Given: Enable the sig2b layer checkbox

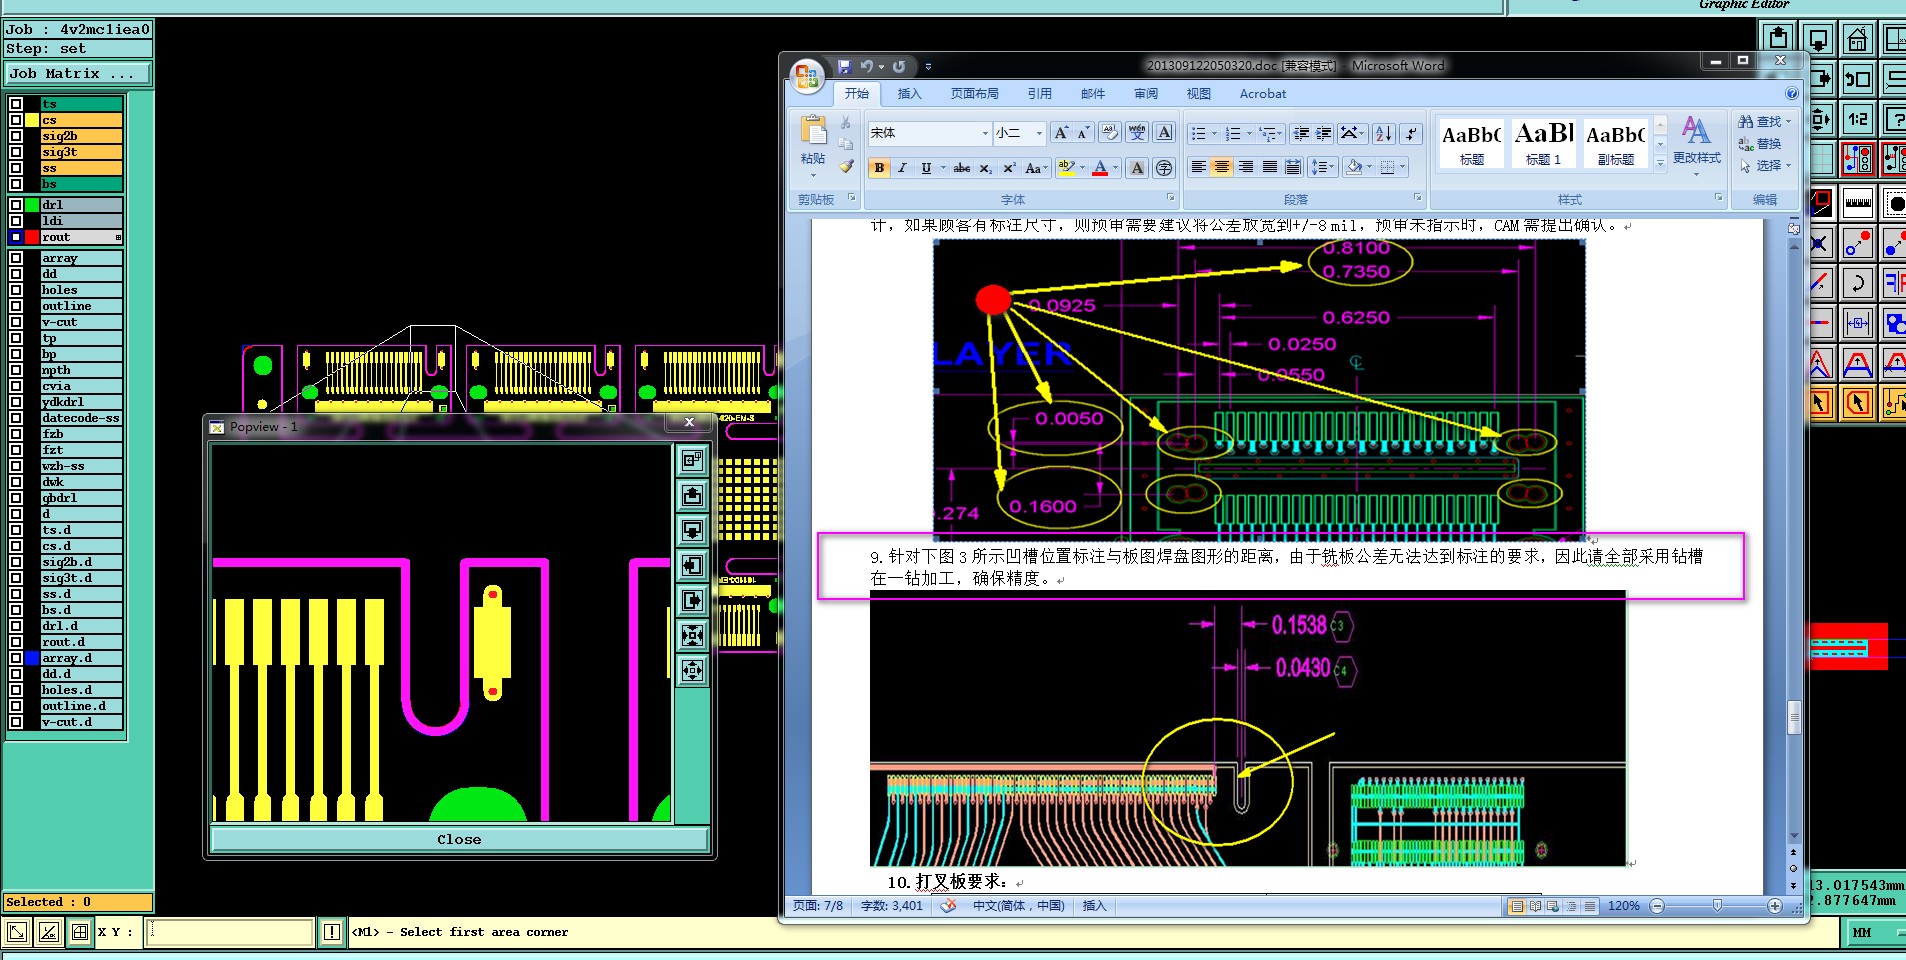Looking at the screenshot, I should coord(16,136).
